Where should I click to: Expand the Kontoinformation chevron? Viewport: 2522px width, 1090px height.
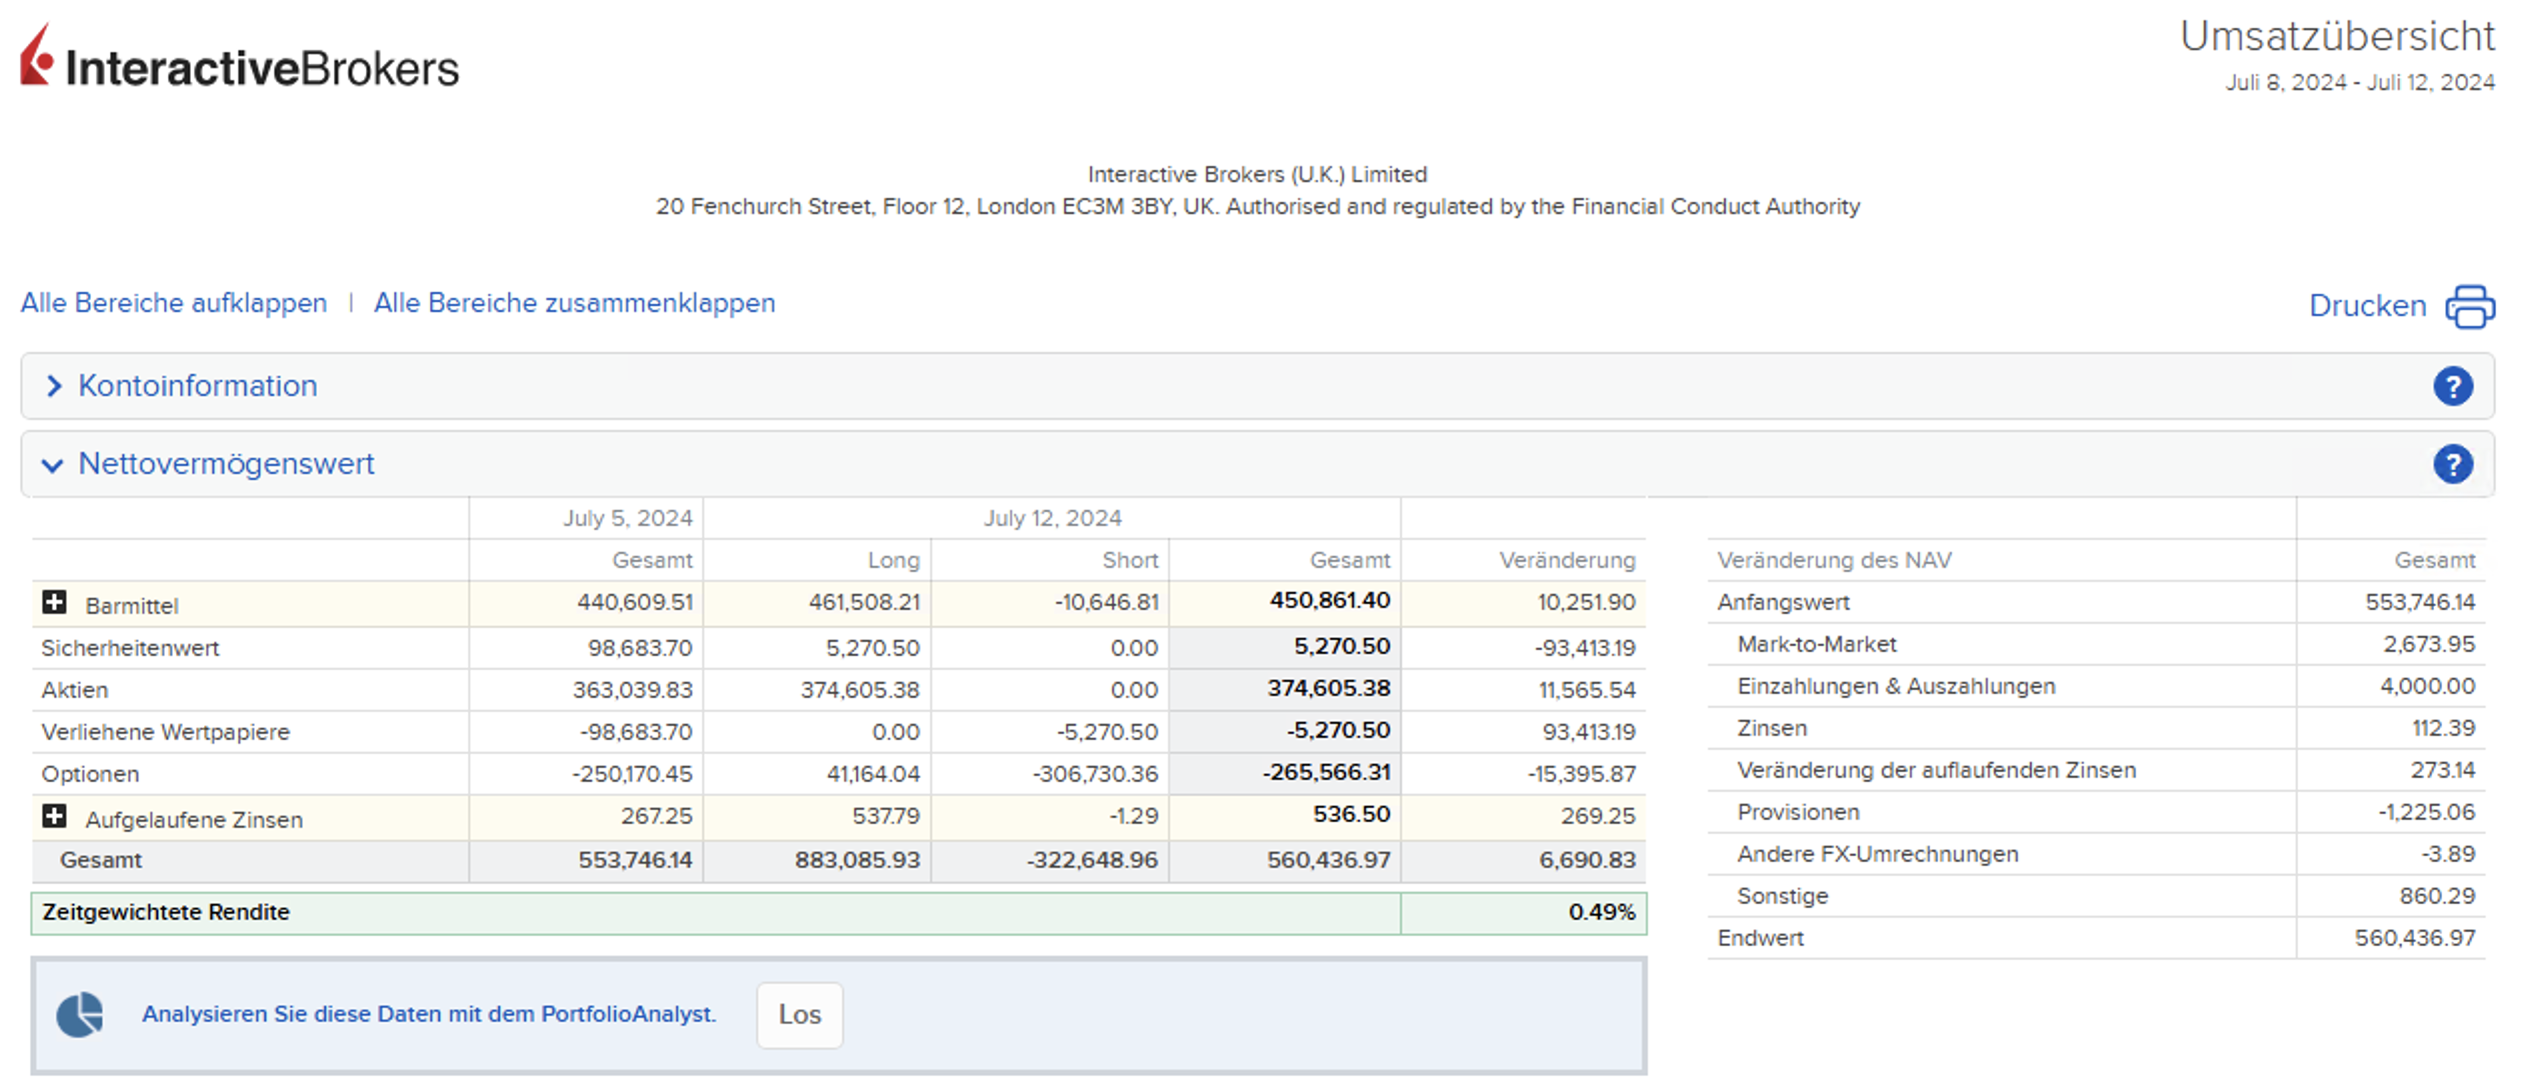click(54, 386)
